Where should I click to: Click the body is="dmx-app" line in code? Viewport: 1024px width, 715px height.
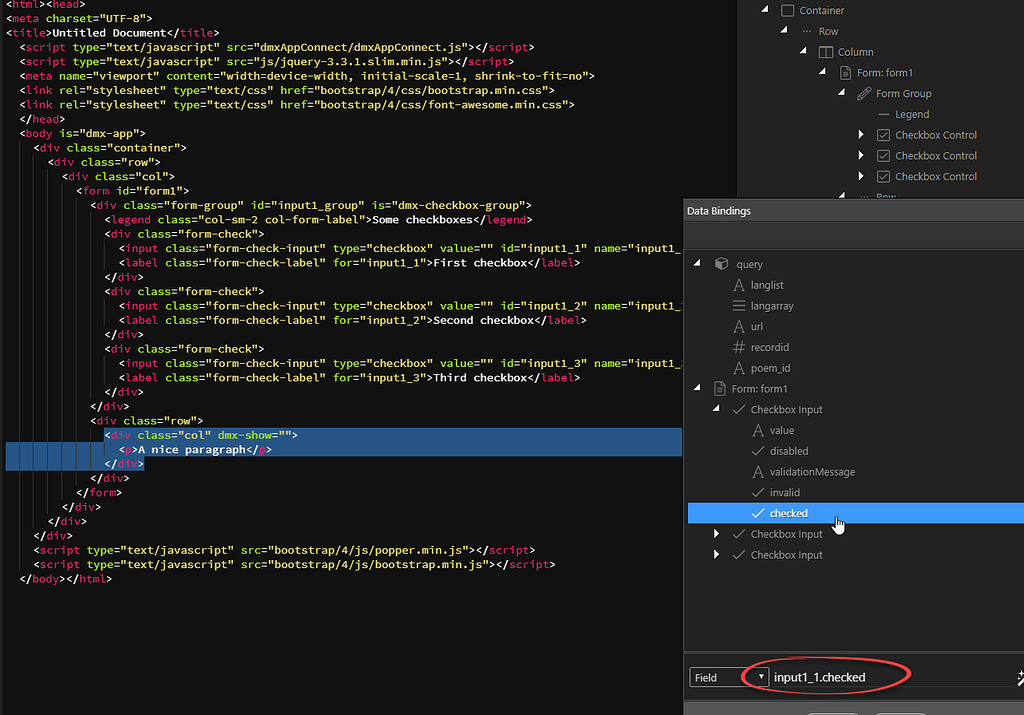tap(83, 133)
